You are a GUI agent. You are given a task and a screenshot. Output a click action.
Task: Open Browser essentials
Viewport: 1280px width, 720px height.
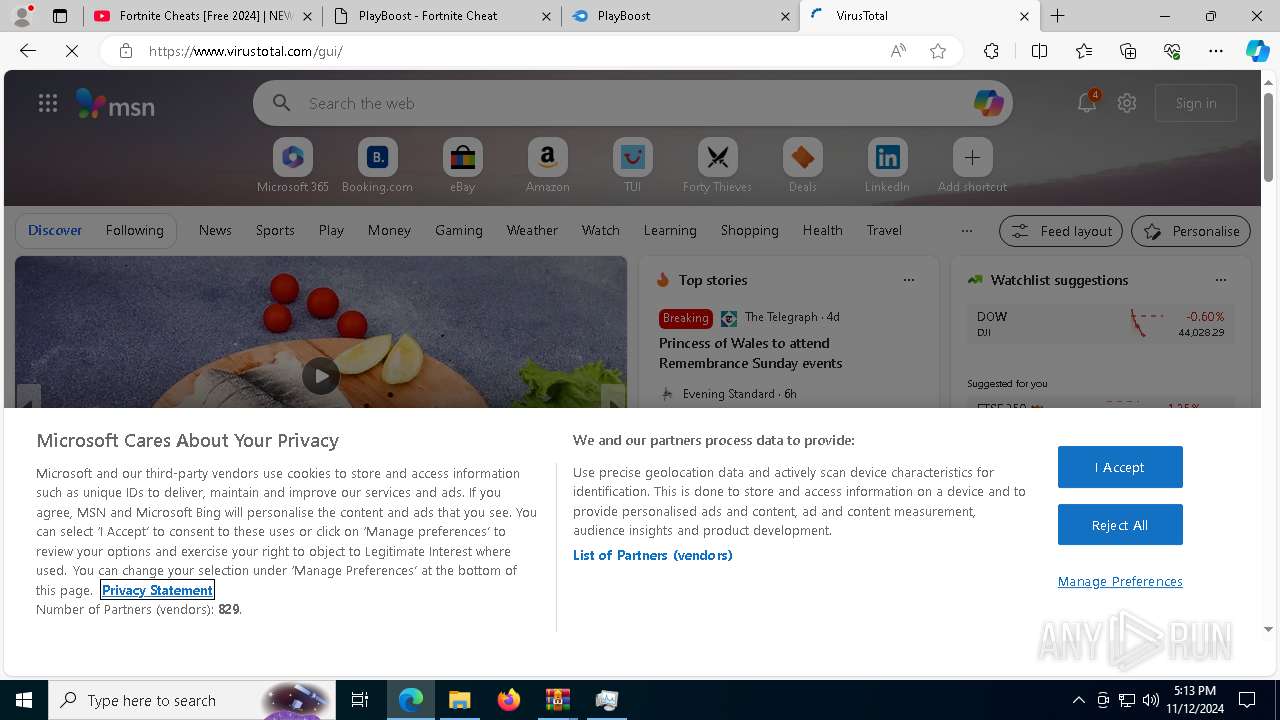tap(1172, 51)
